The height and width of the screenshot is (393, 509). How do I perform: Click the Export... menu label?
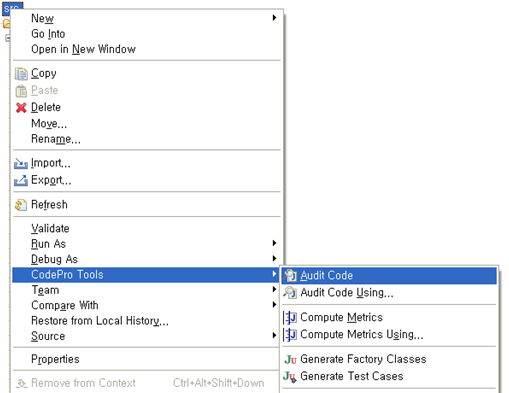(51, 180)
